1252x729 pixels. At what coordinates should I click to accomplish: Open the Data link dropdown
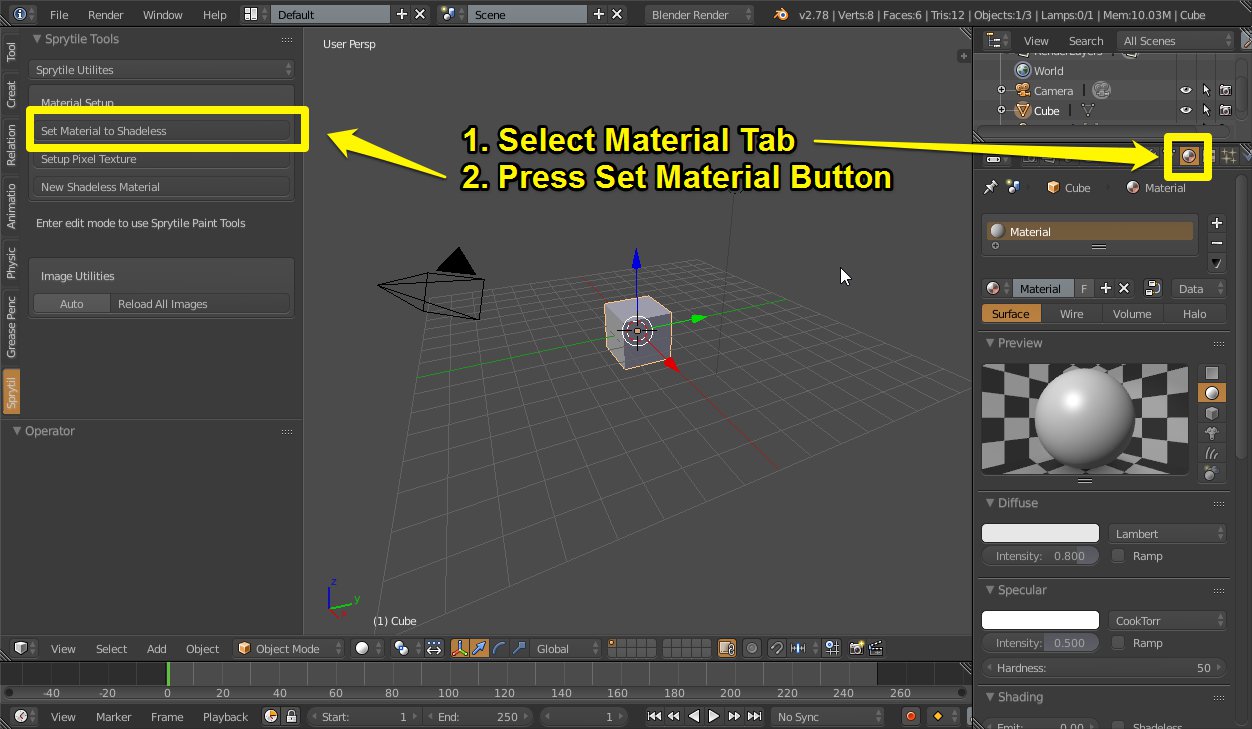pyautogui.click(x=1199, y=288)
